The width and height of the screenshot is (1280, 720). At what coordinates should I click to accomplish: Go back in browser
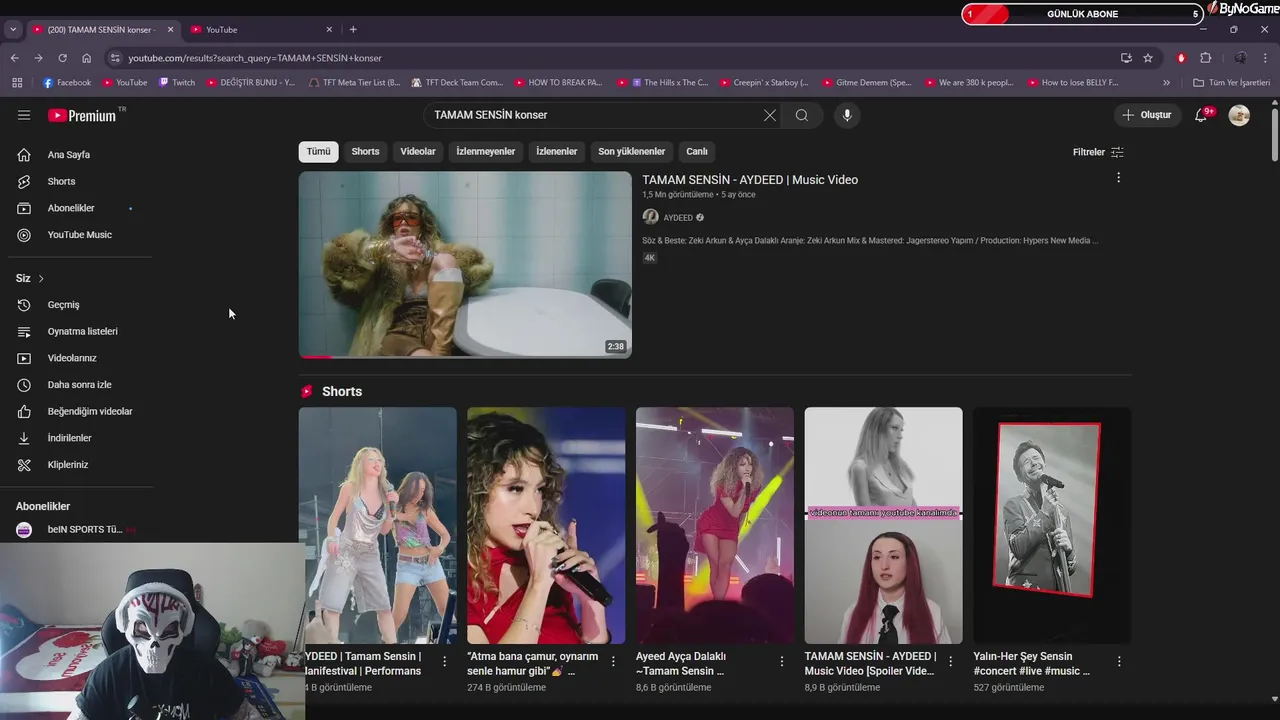coord(14,58)
